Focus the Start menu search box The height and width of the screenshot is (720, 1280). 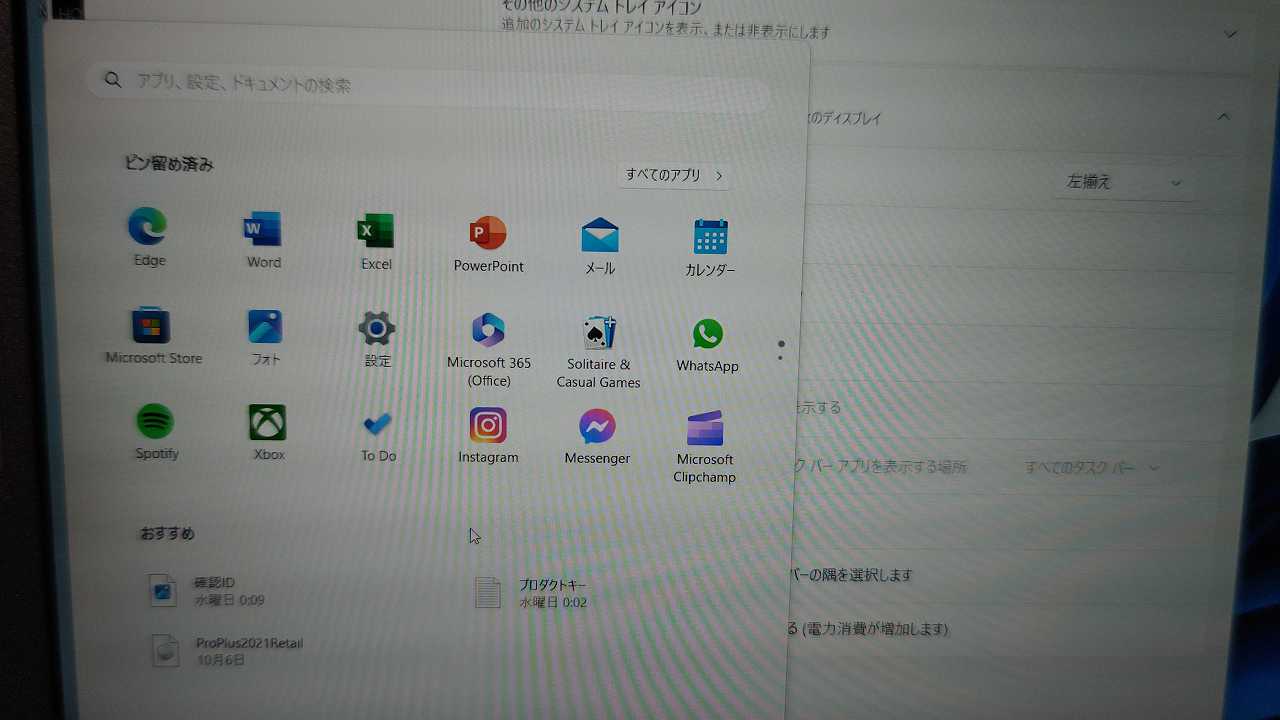(x=430, y=85)
